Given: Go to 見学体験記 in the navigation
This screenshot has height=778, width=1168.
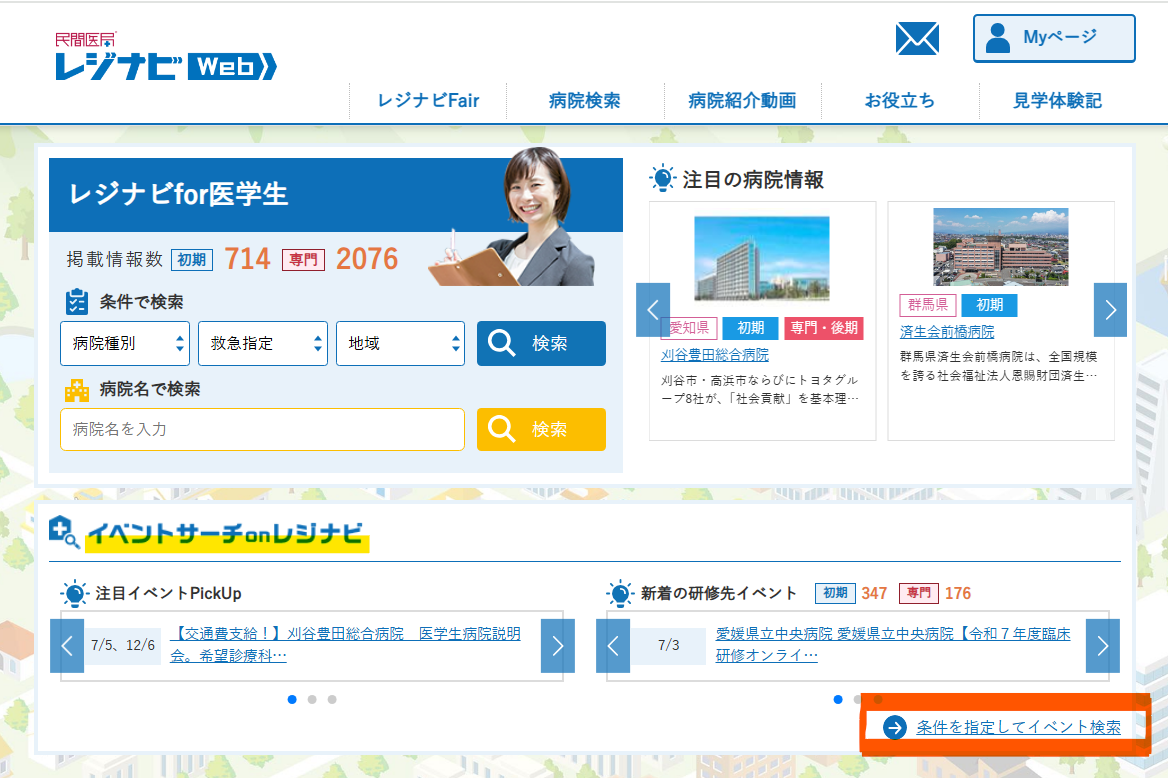Looking at the screenshot, I should (x=1057, y=101).
